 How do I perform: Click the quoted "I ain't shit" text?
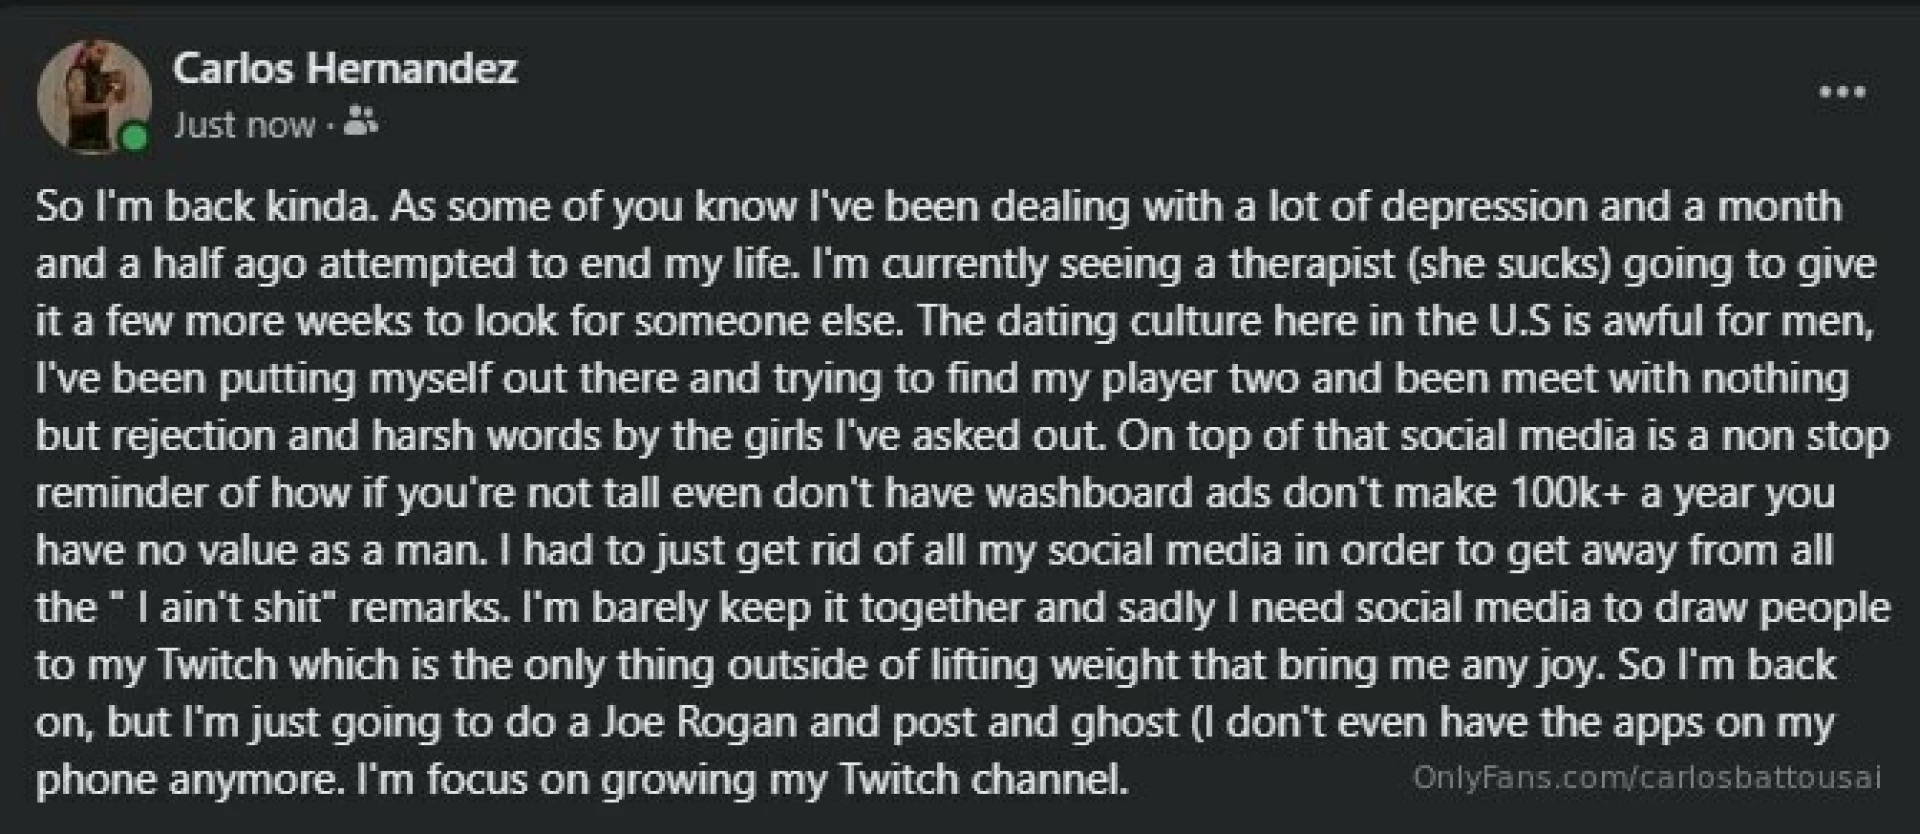point(228,608)
